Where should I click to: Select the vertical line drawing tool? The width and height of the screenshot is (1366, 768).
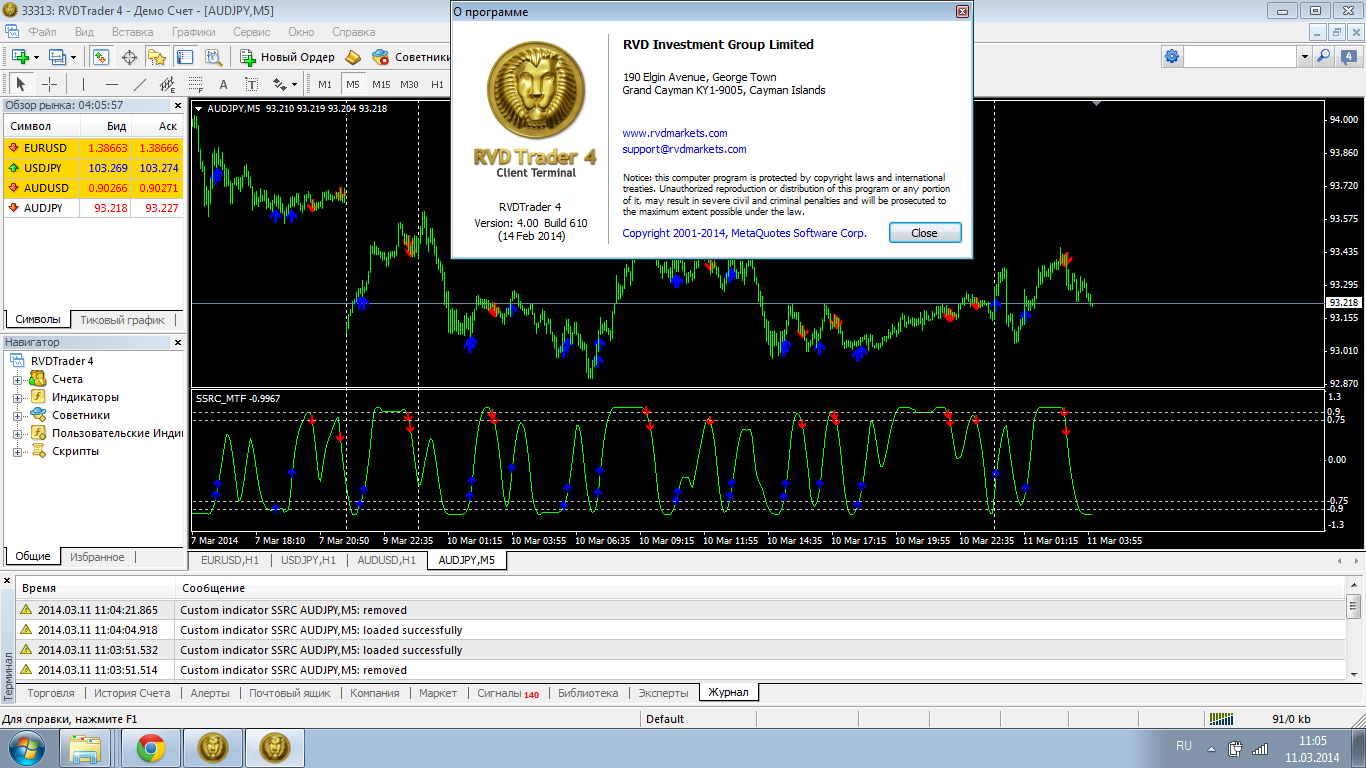coord(83,84)
